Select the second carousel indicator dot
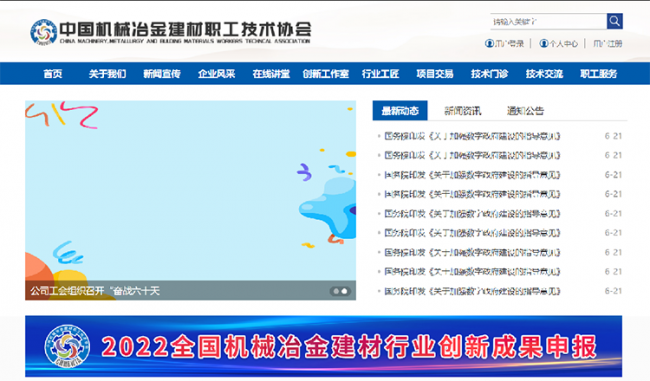 click(344, 291)
